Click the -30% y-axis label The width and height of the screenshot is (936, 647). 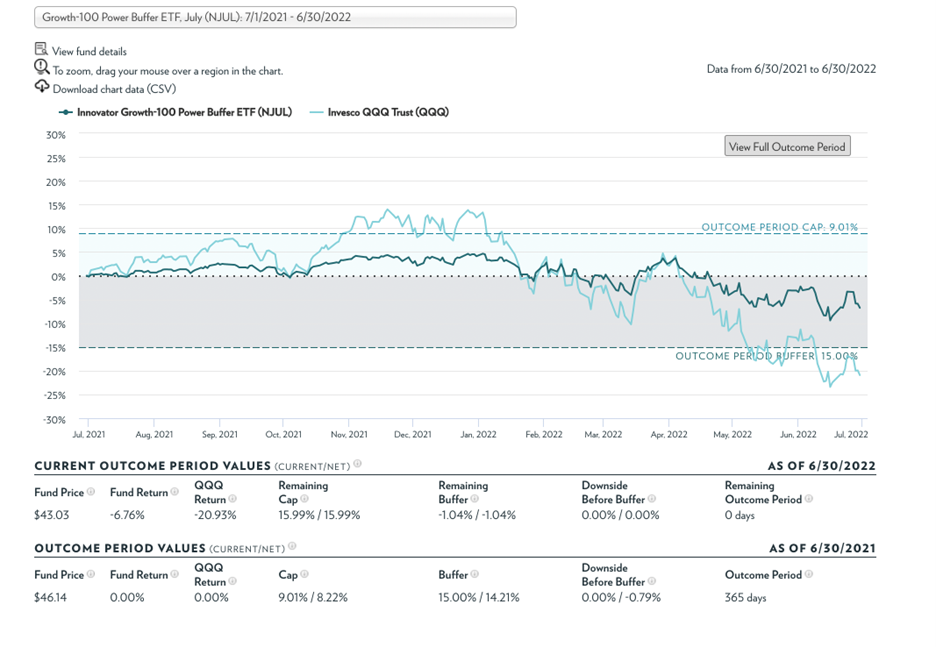click(x=54, y=420)
